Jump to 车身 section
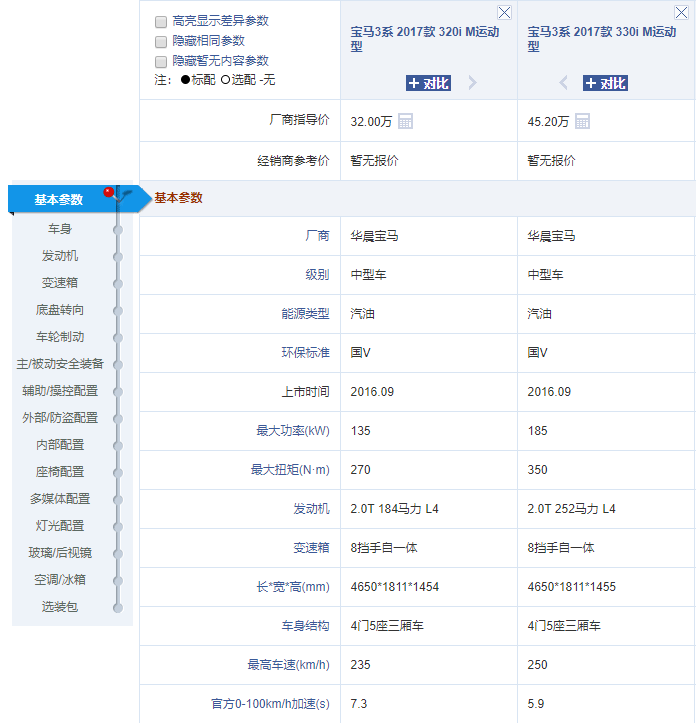Viewport: 696px width, 723px height. (x=59, y=229)
